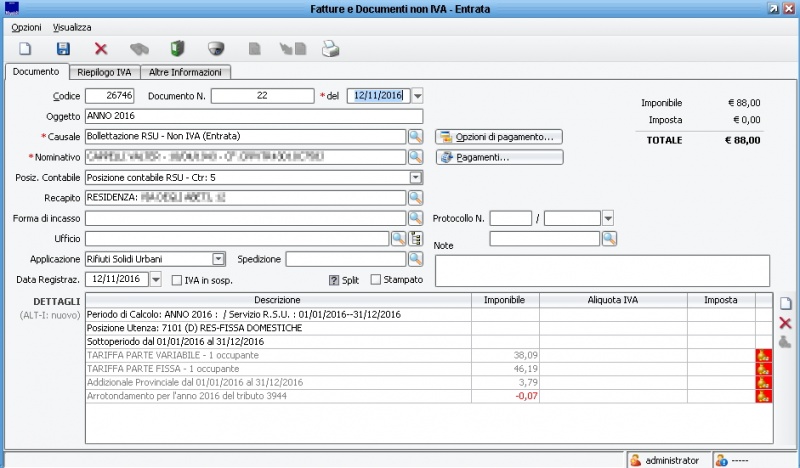800x468 pixels.
Task: Add new detail row with page icon
Action: [785, 304]
